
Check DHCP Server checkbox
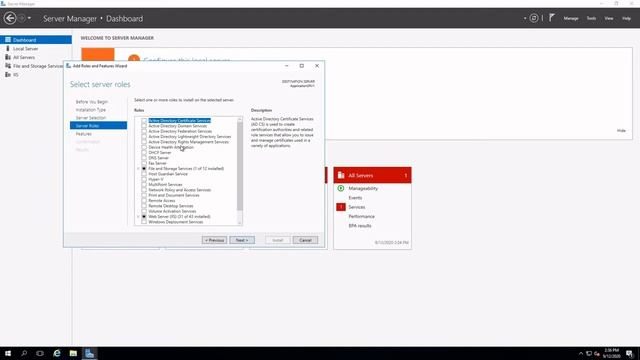tap(144, 153)
